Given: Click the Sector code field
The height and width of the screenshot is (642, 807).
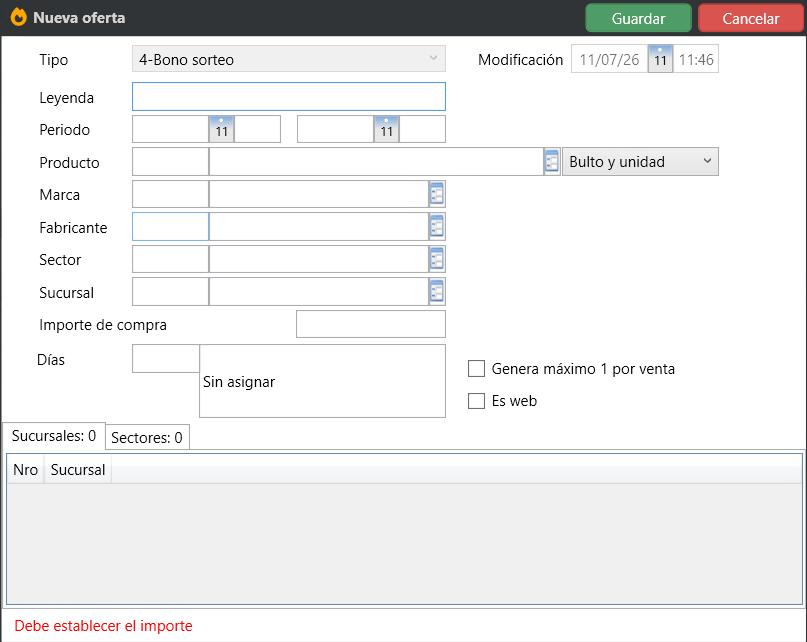Looking at the screenshot, I should 170,259.
